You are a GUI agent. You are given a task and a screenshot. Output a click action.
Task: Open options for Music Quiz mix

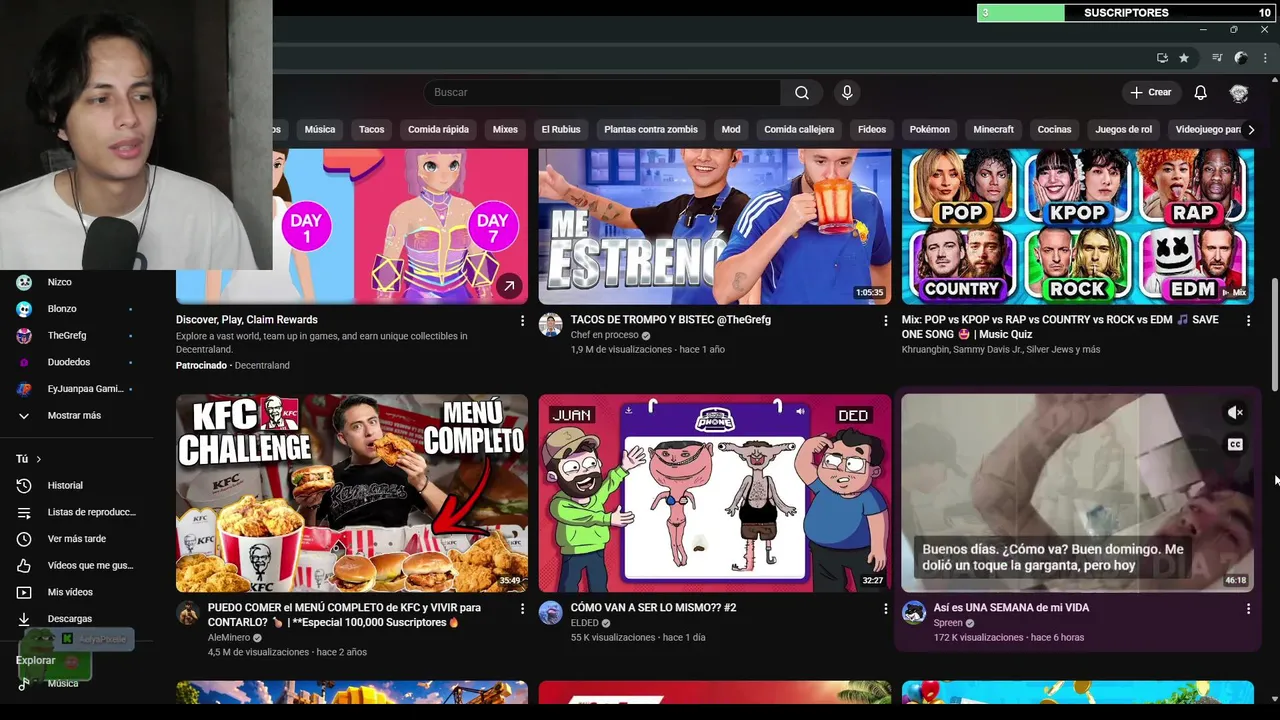point(1248,321)
